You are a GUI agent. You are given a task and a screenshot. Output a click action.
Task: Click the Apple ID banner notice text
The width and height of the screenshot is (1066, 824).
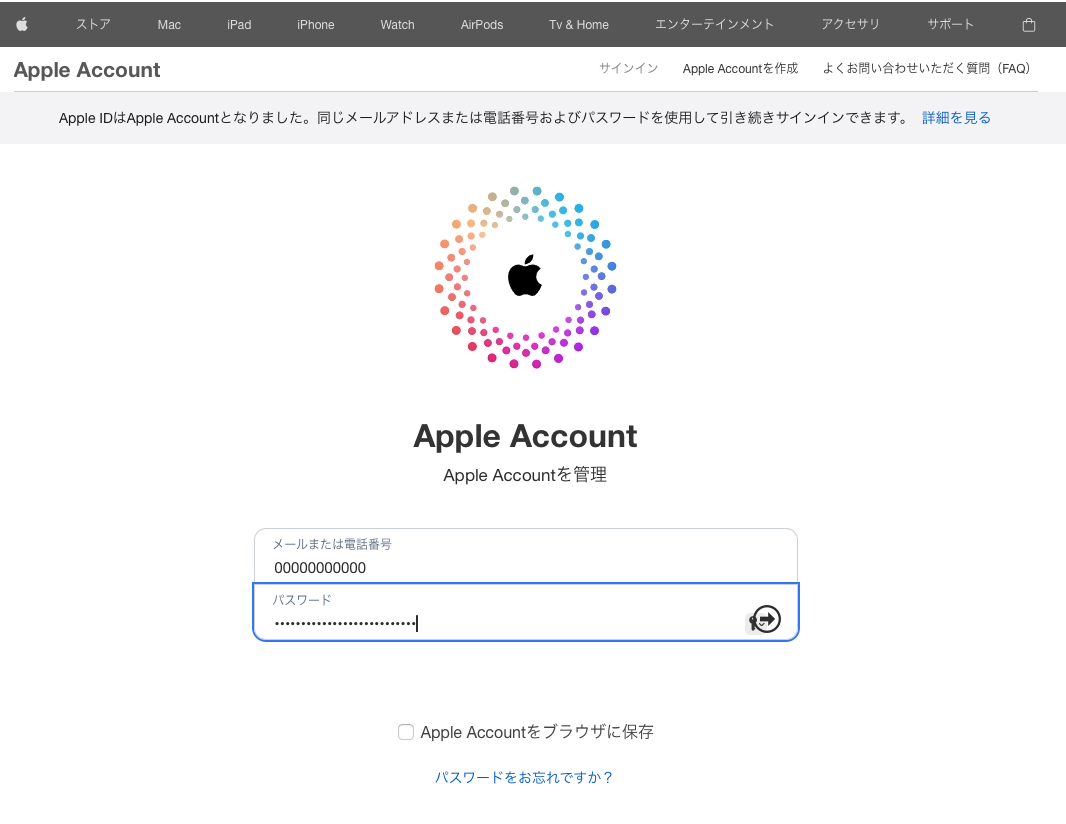click(483, 118)
